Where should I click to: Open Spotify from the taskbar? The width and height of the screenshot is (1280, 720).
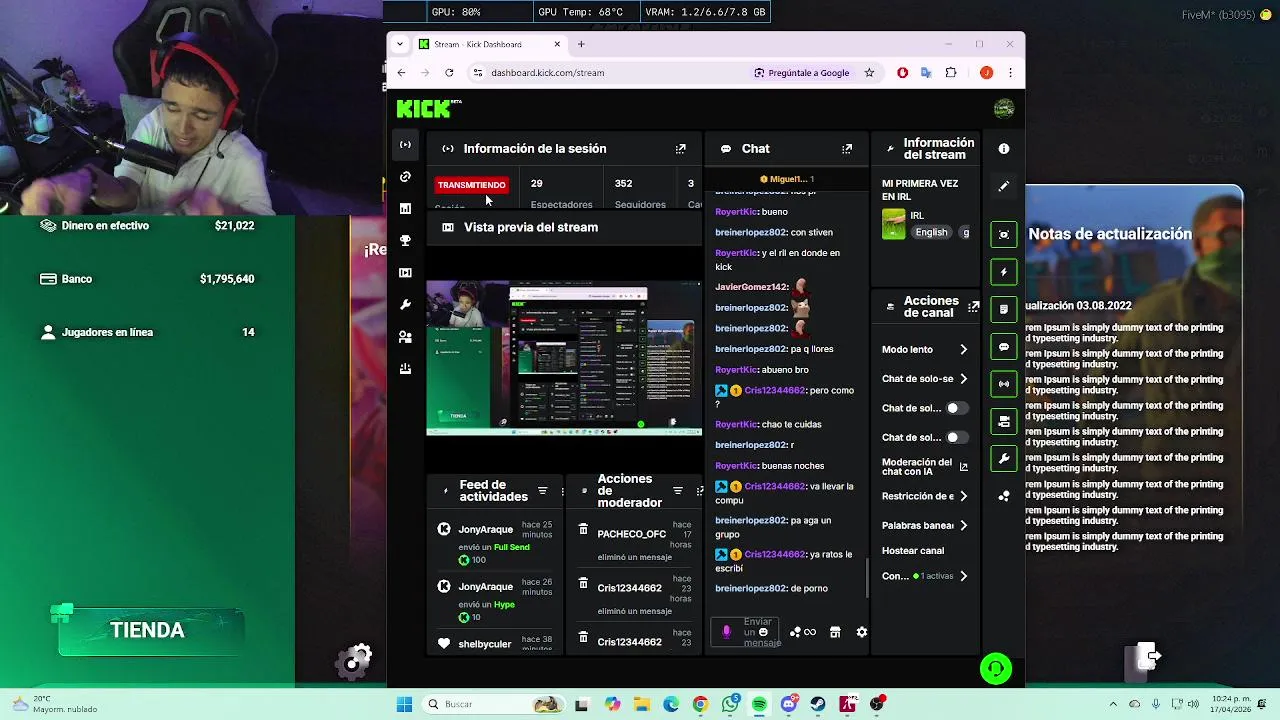[759, 704]
